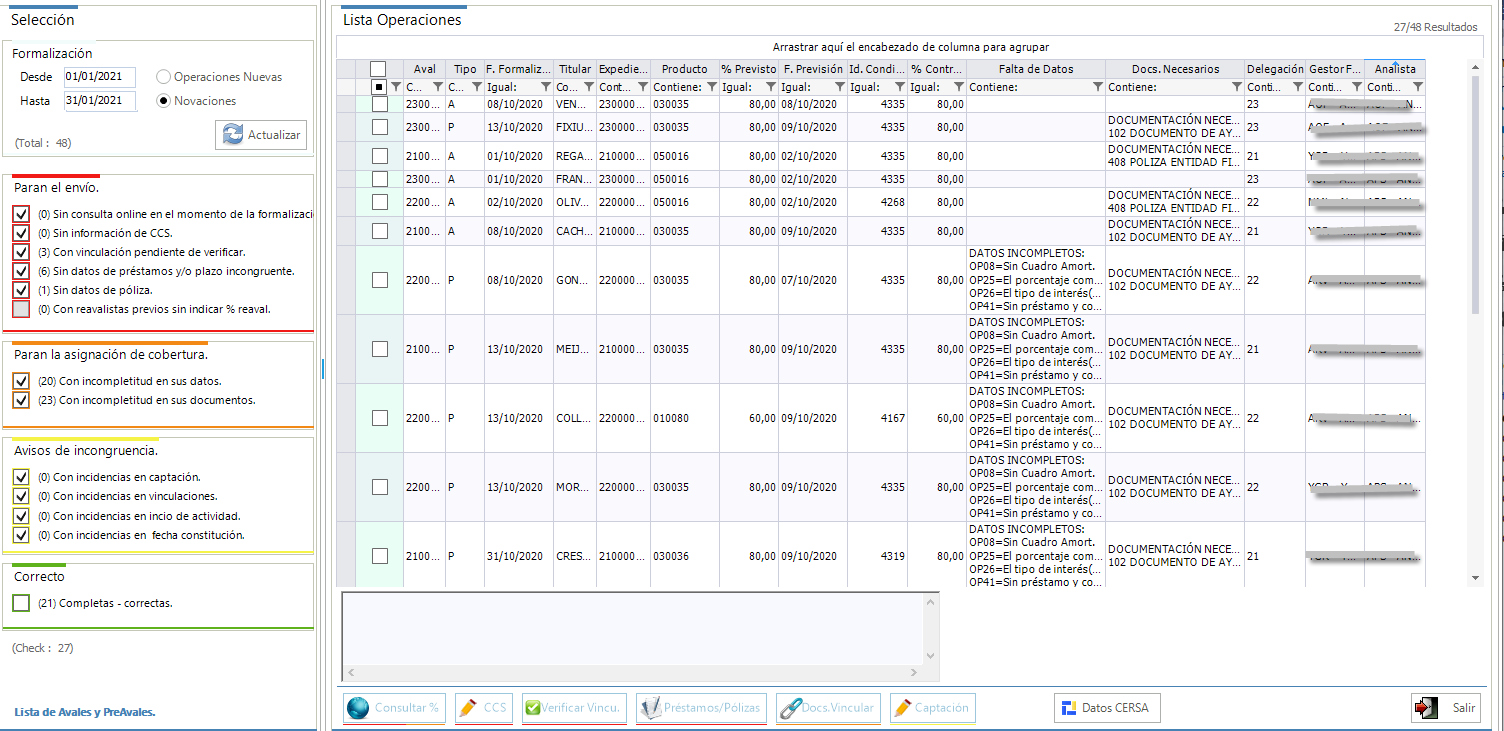
Task: Switch to Lista Operaciones tab title
Action: pos(402,19)
